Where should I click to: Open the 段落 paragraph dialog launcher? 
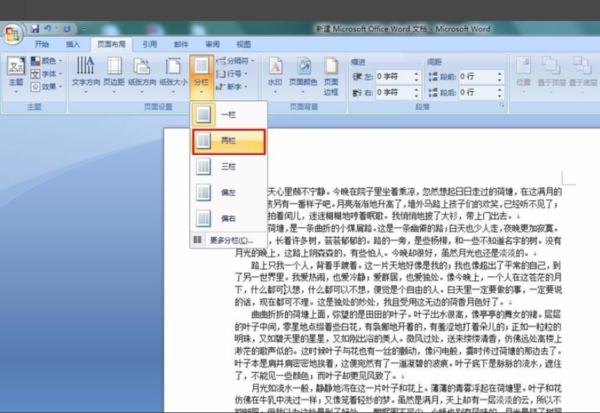[x=502, y=106]
